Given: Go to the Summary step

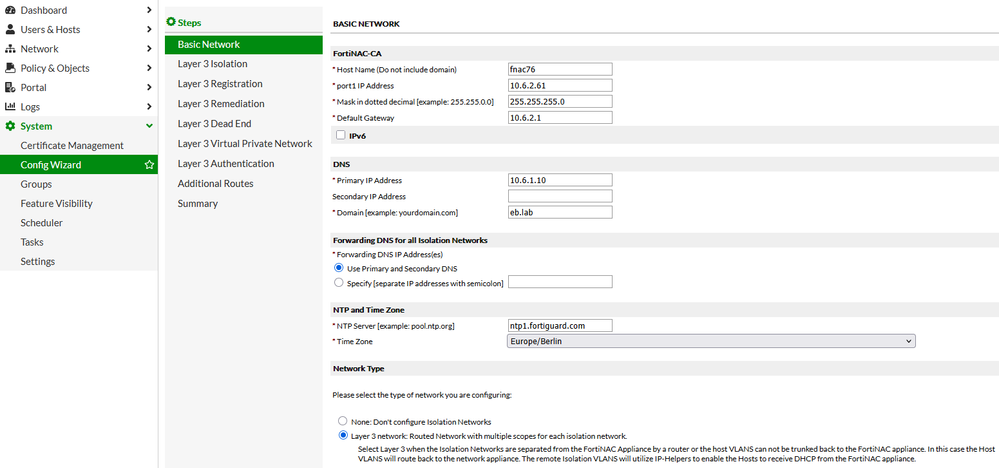Looking at the screenshot, I should (x=197, y=203).
